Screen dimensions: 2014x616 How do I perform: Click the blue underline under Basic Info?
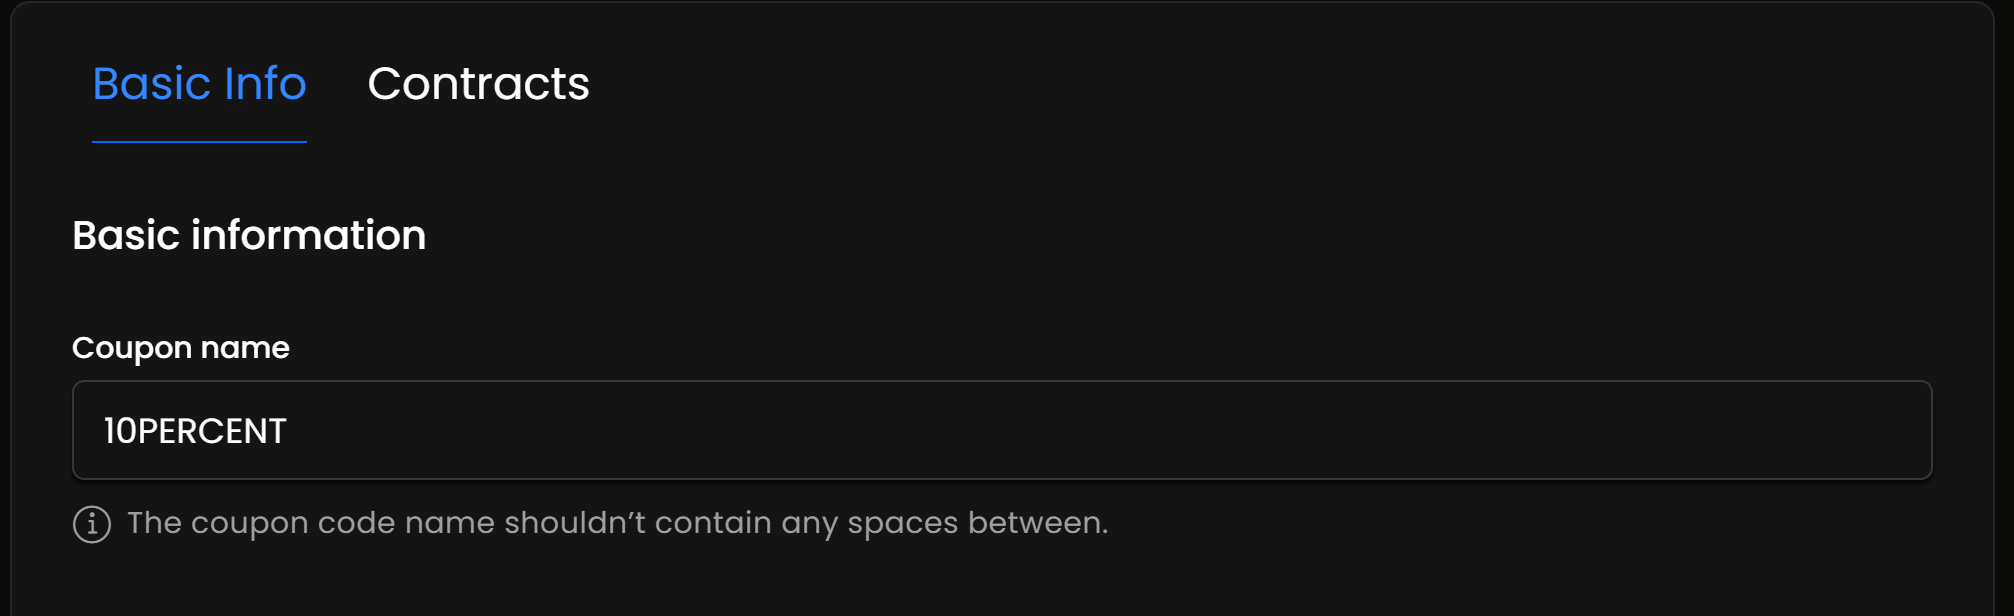pyautogui.click(x=199, y=141)
